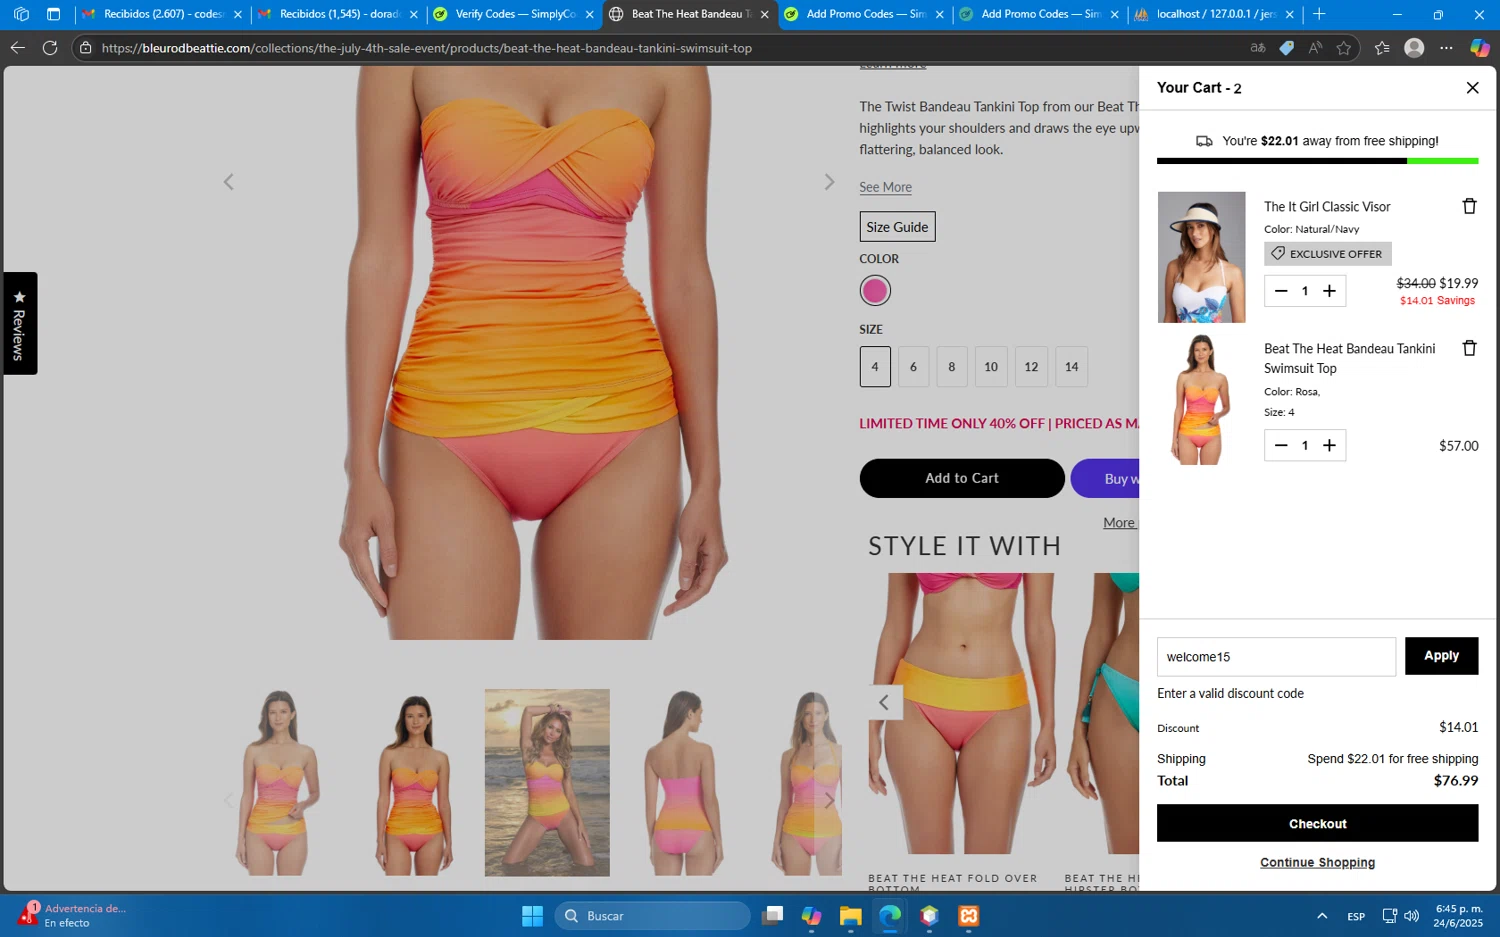Viewport: 1500px width, 937px height.
Task: Open XAMPP icon in taskbar
Action: click(x=968, y=916)
